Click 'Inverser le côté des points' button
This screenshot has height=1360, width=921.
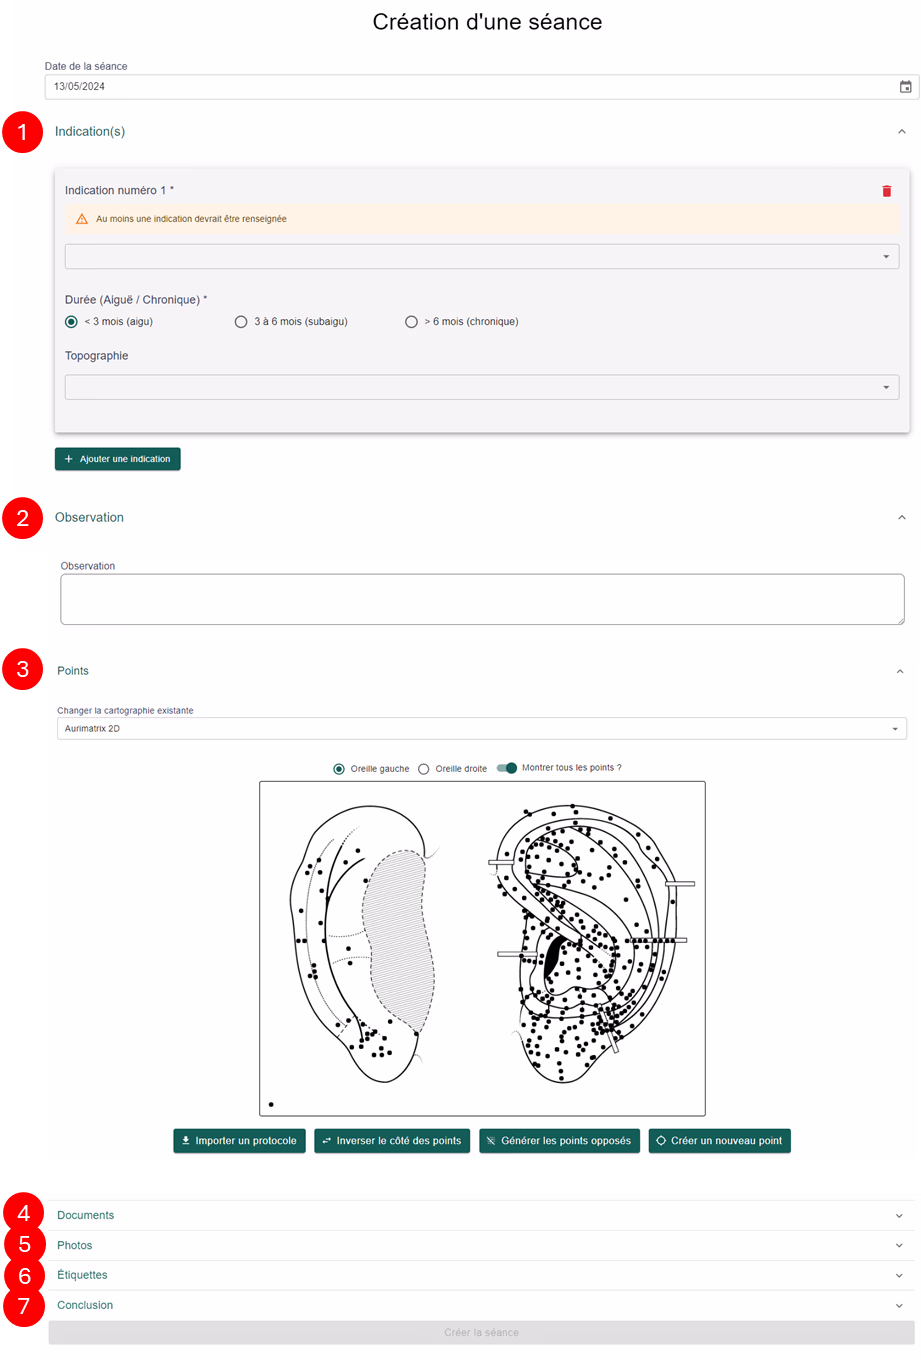(x=392, y=1141)
